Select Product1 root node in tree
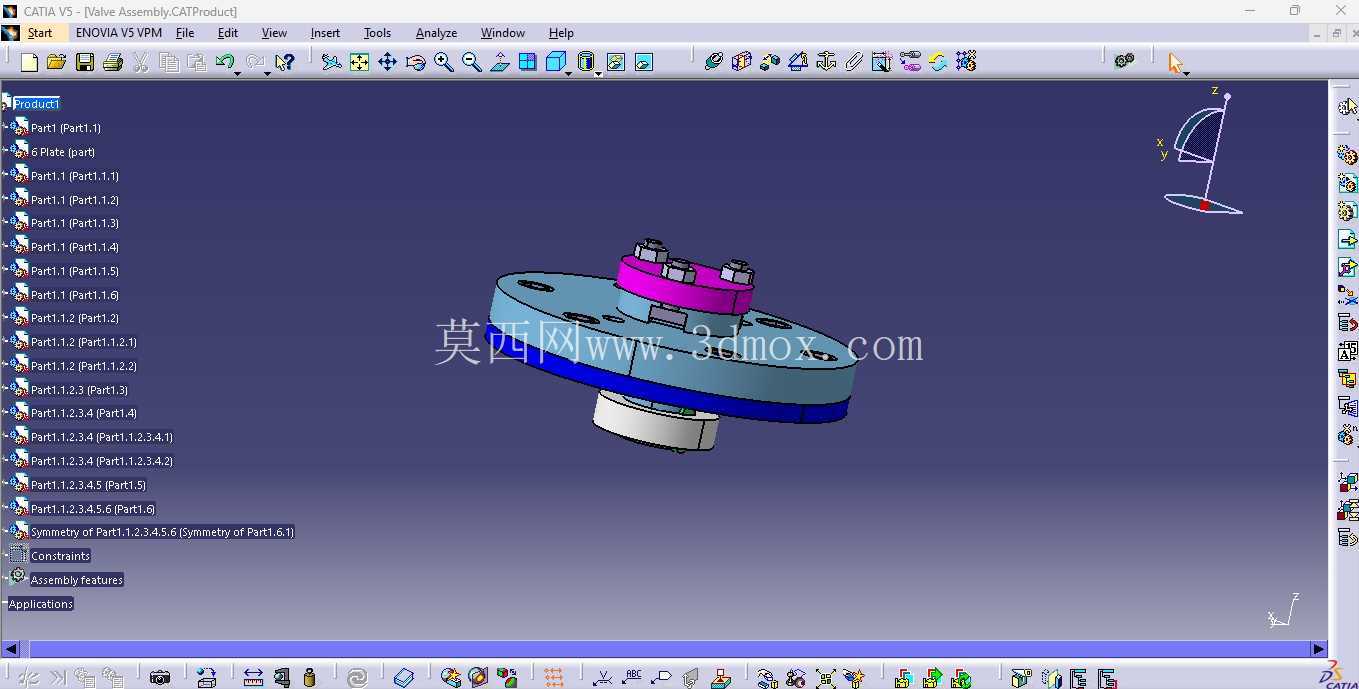This screenshot has height=689, width=1359. coord(36,104)
